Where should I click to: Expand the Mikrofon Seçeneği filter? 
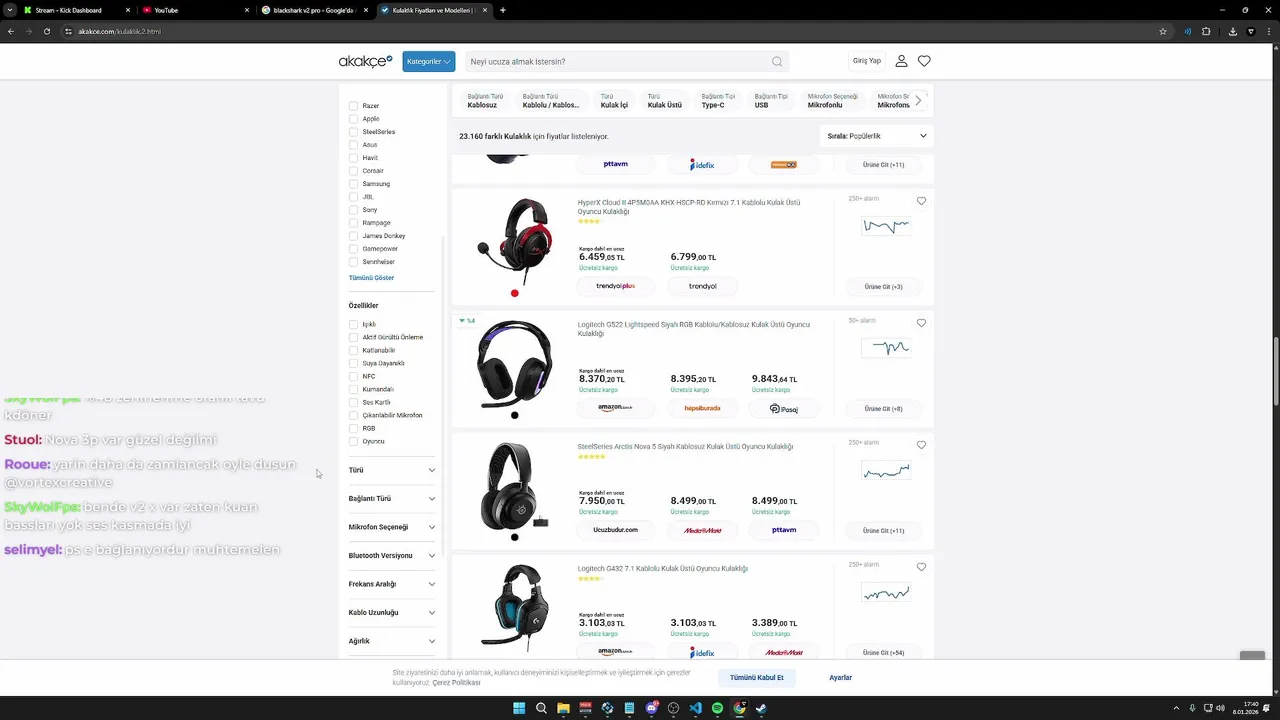coord(392,527)
